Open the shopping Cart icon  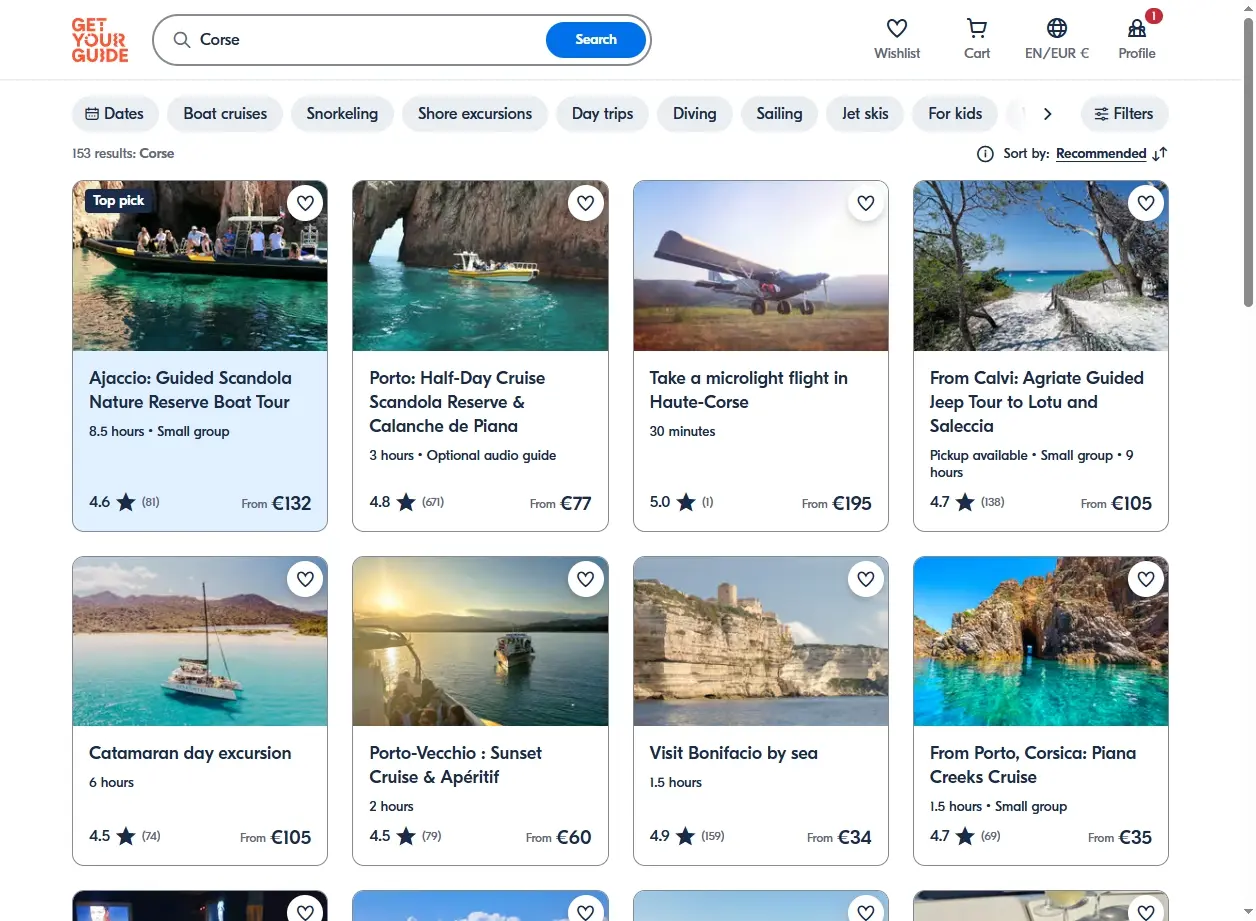[977, 28]
